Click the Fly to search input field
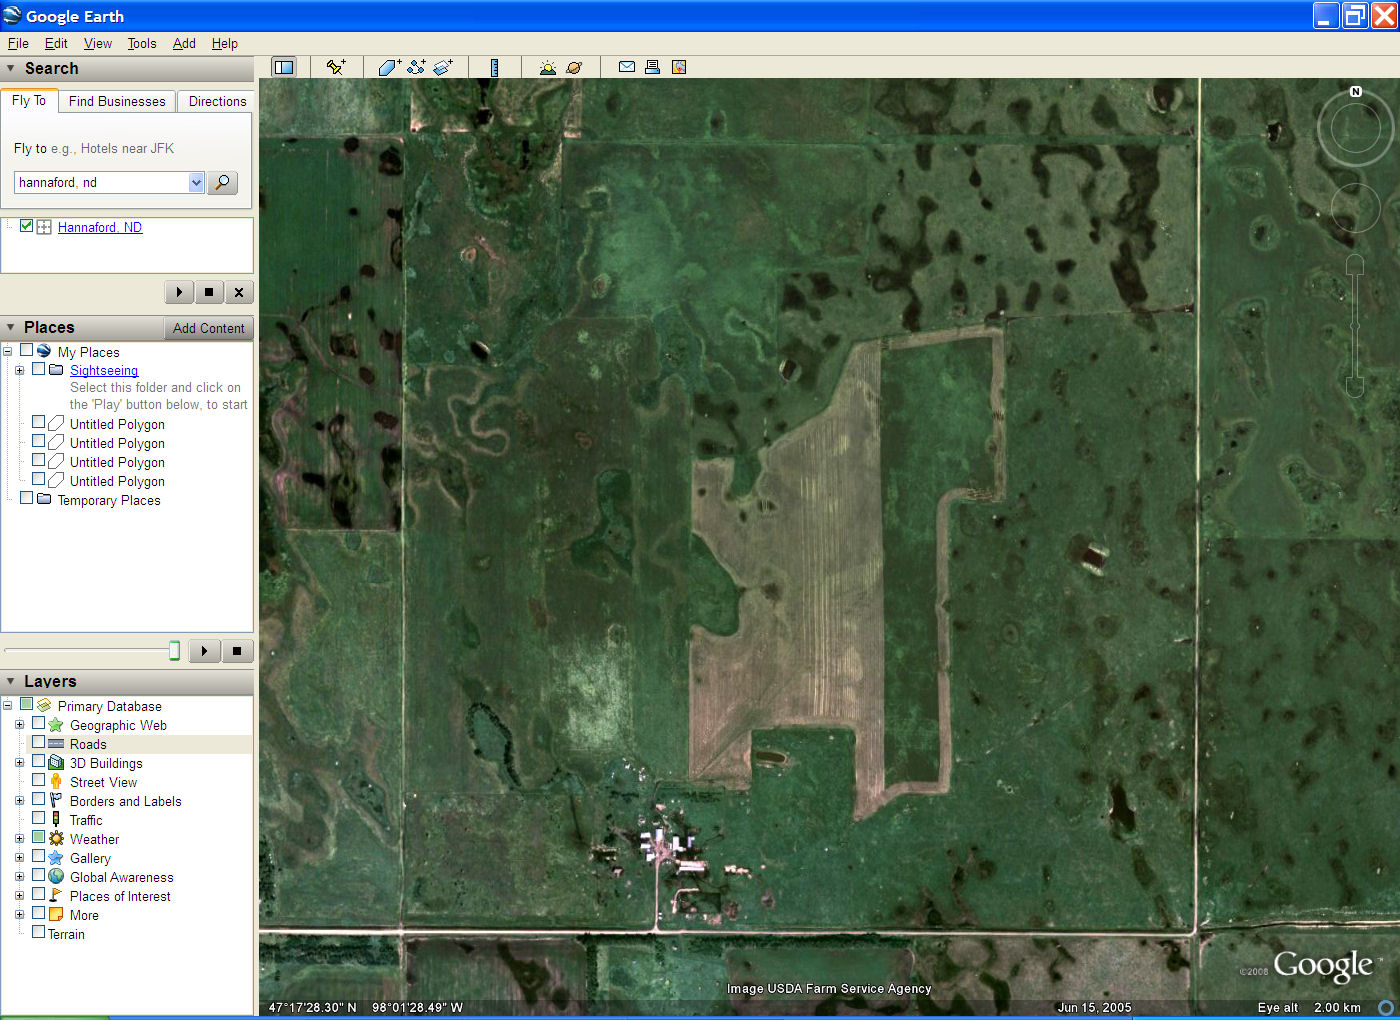The image size is (1400, 1020). (101, 182)
